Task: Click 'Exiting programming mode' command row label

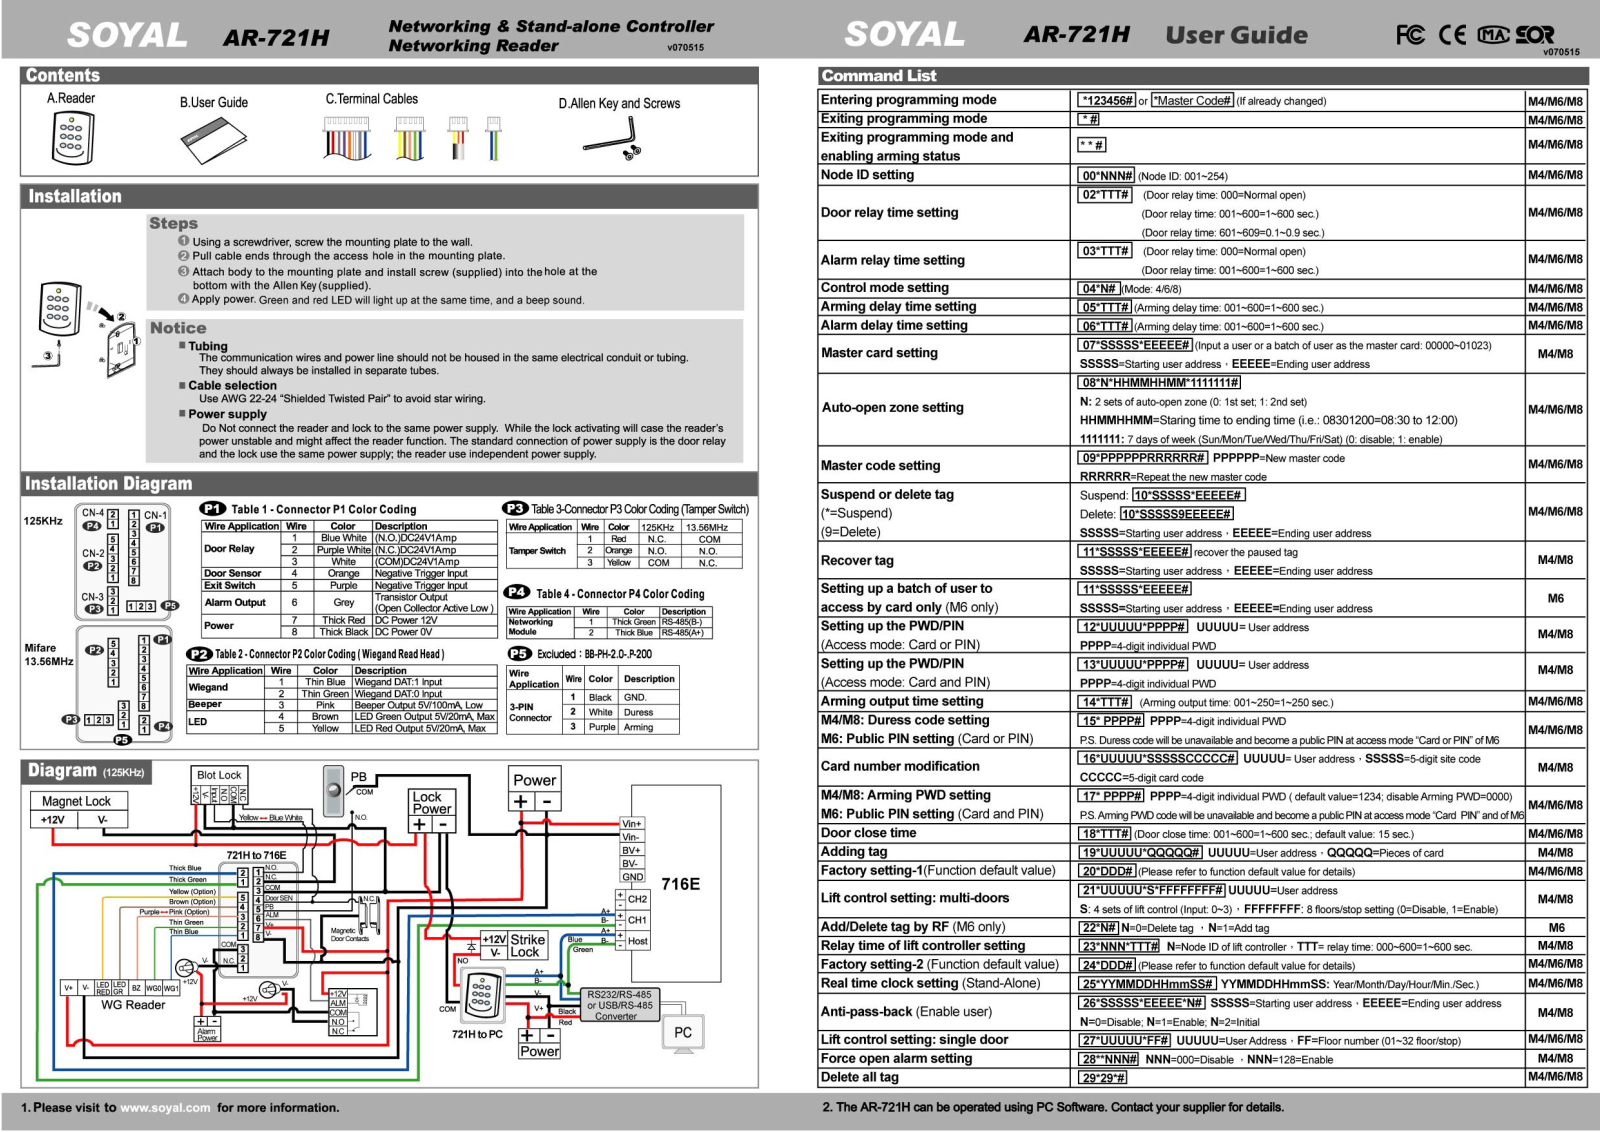Action: [x=904, y=119]
